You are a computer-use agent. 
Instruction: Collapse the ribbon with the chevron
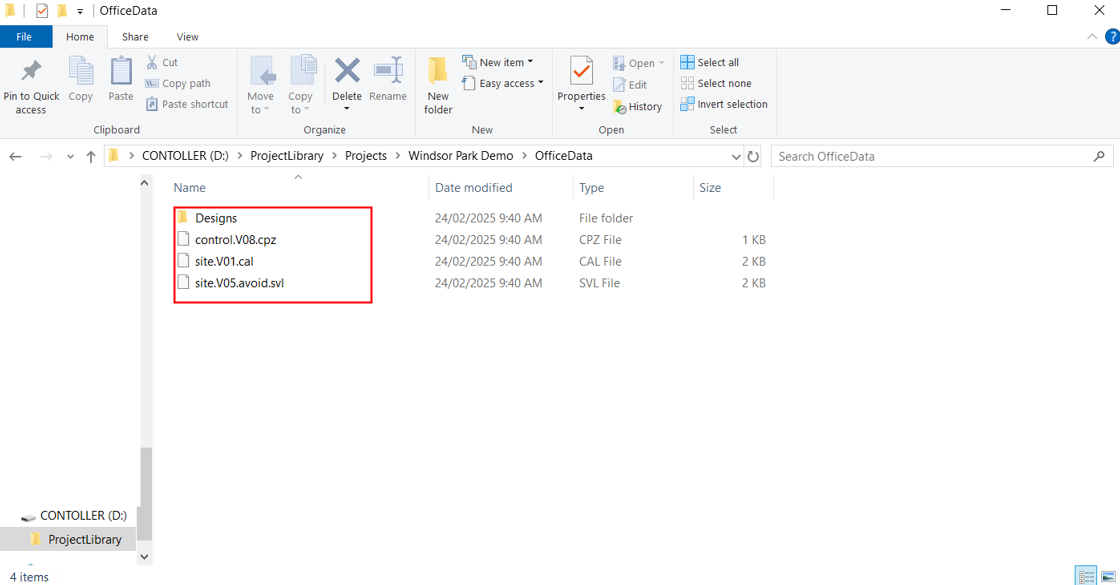pos(1092,36)
